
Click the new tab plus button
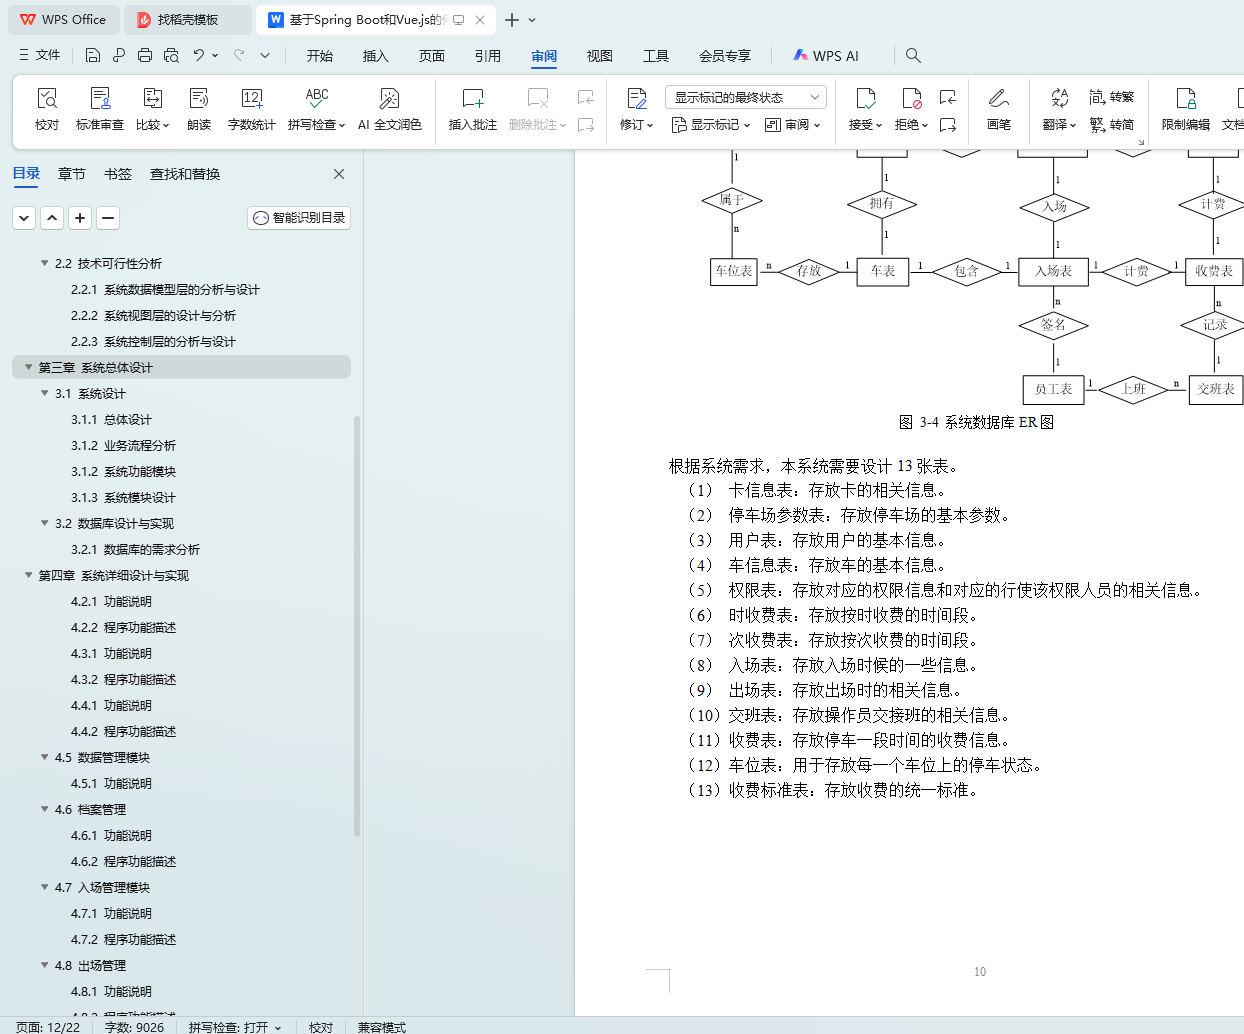512,19
